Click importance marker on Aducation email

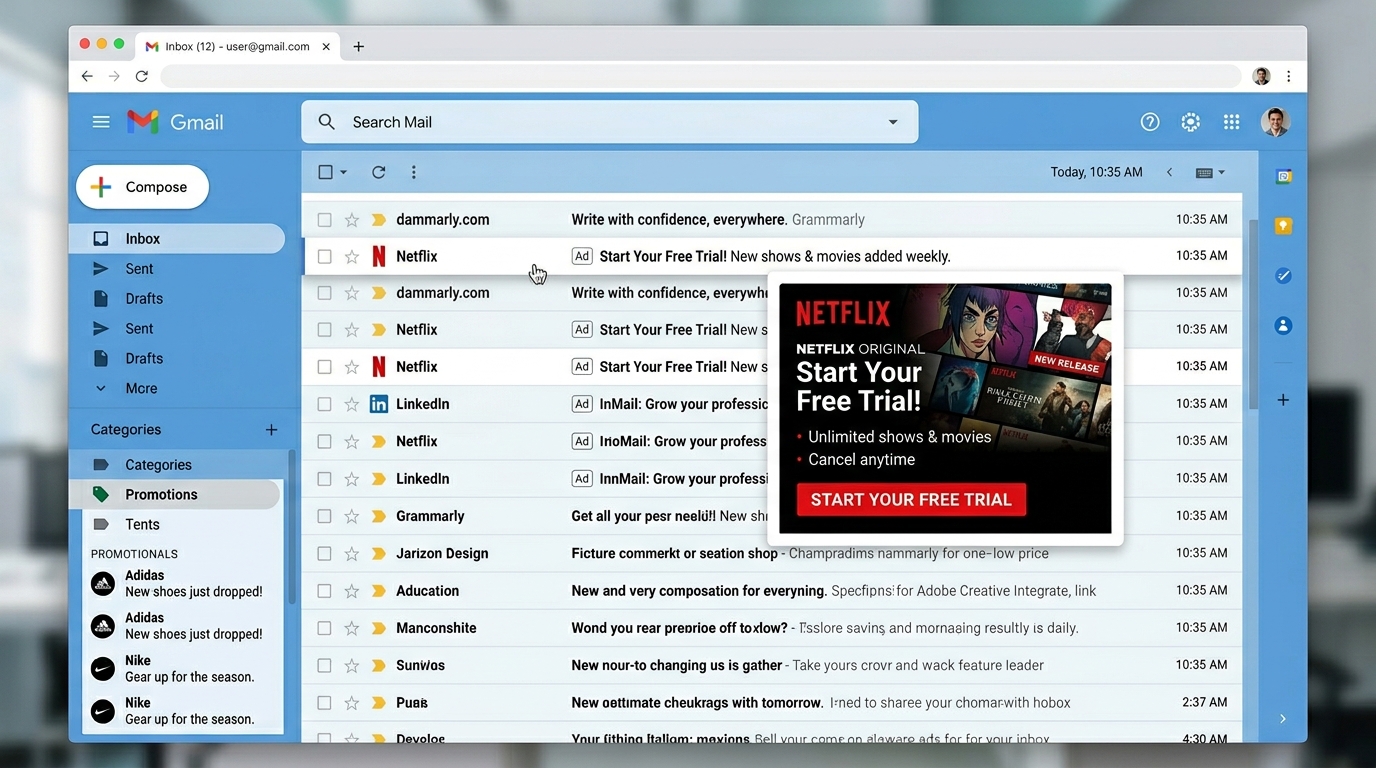[378, 591]
